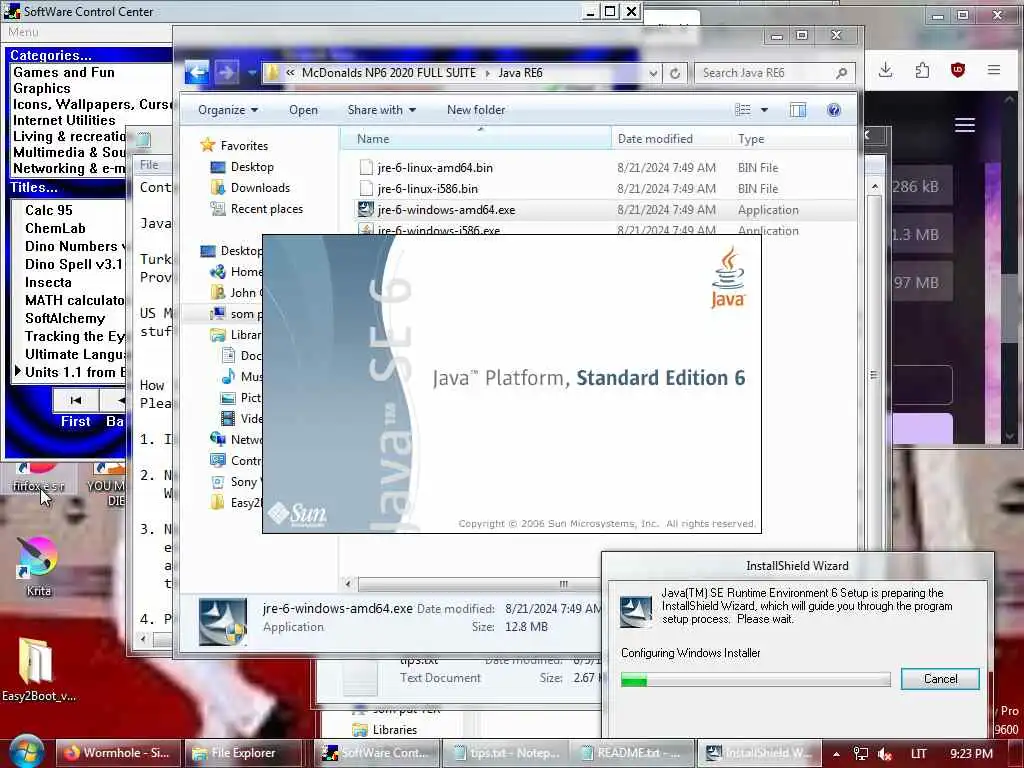
Task: Select ChemLab title
Action: (x=55, y=228)
